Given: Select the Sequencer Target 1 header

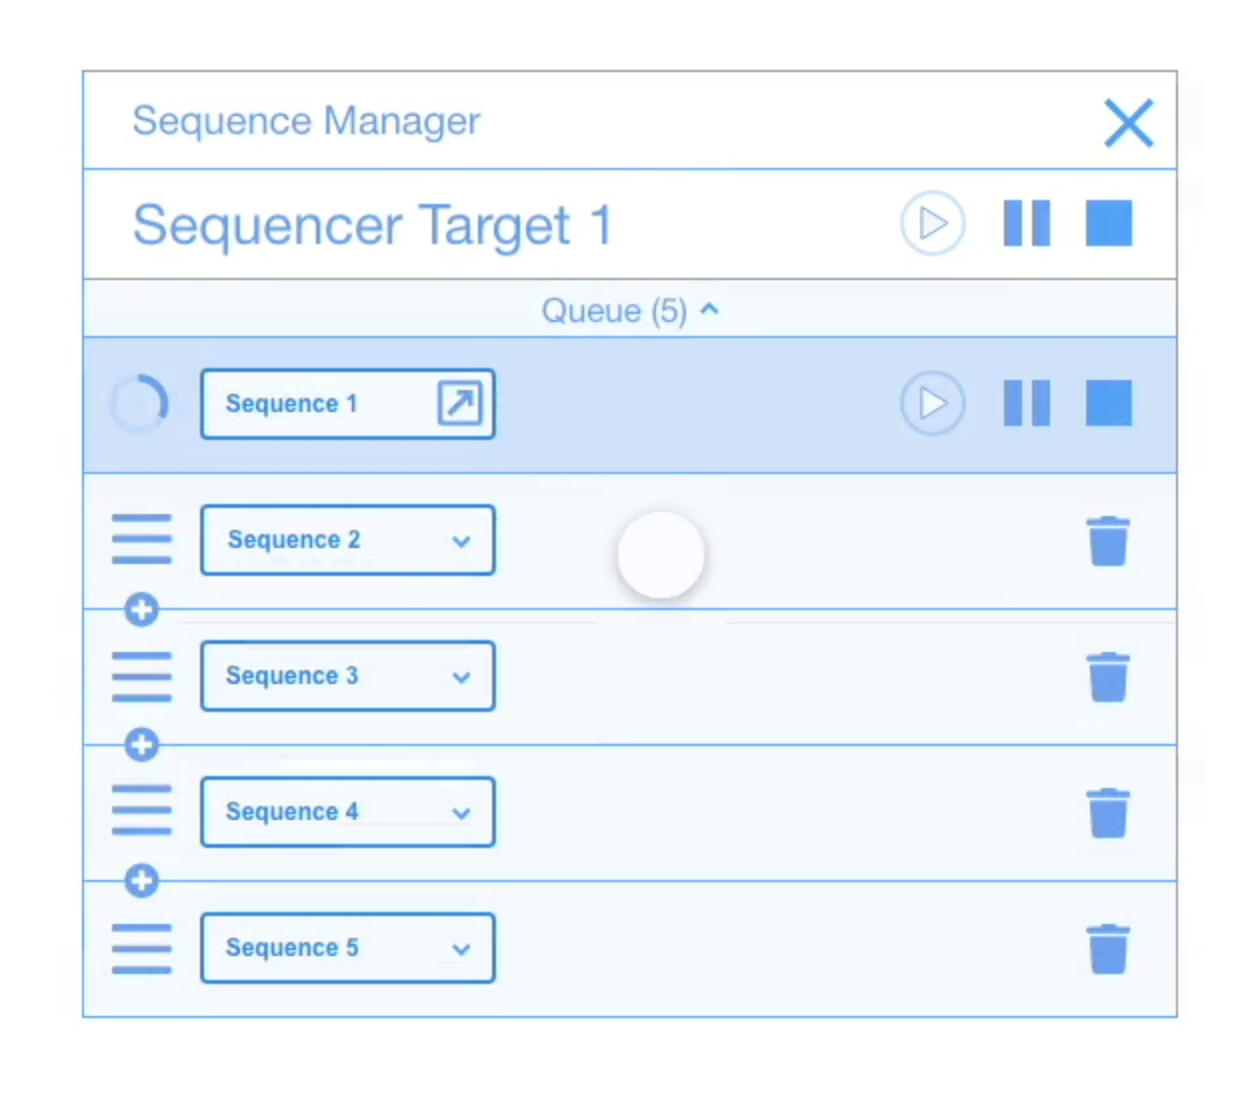Looking at the screenshot, I should [371, 224].
